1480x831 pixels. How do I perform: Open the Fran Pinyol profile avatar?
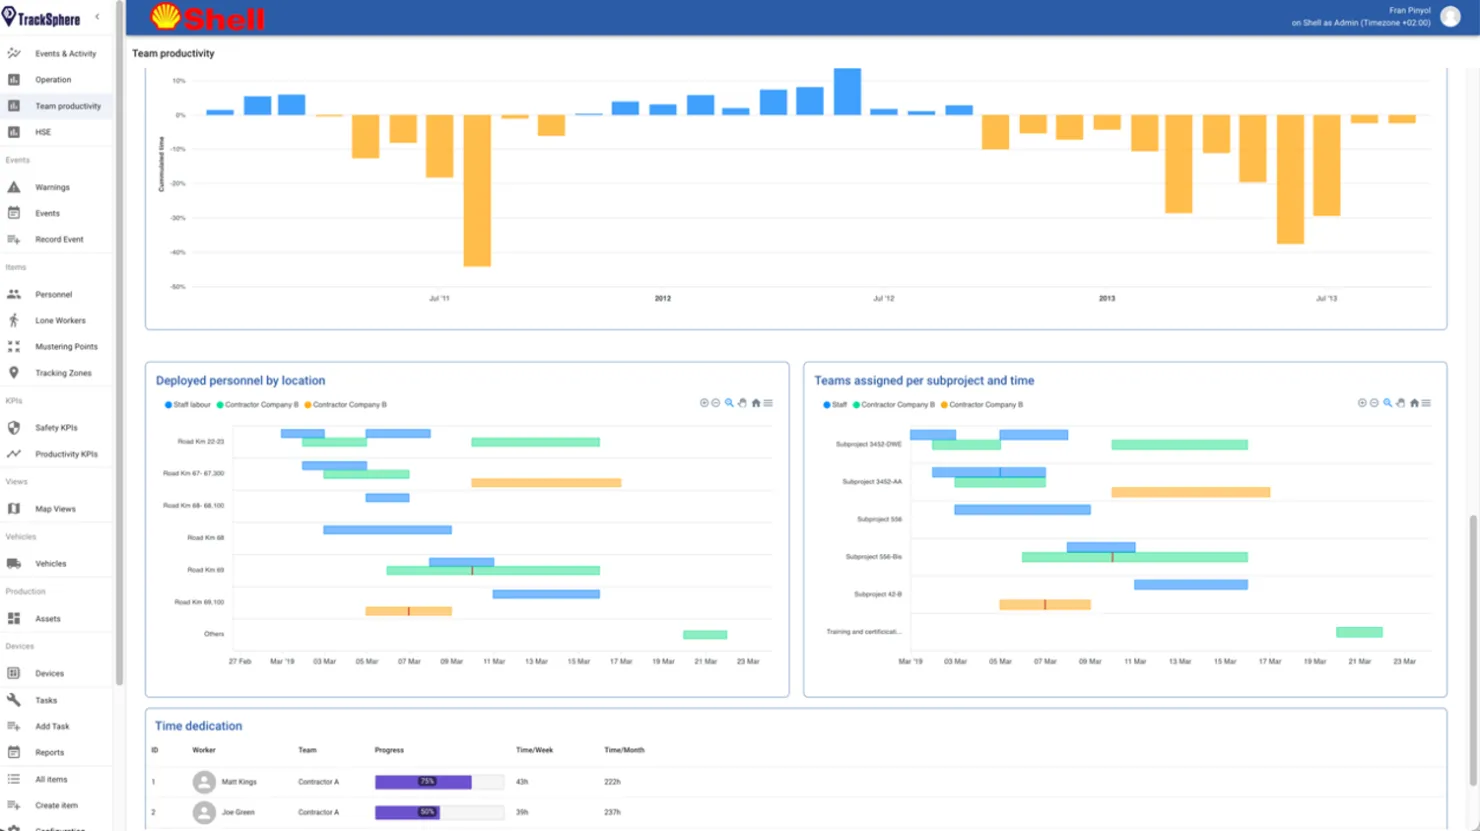point(1451,15)
